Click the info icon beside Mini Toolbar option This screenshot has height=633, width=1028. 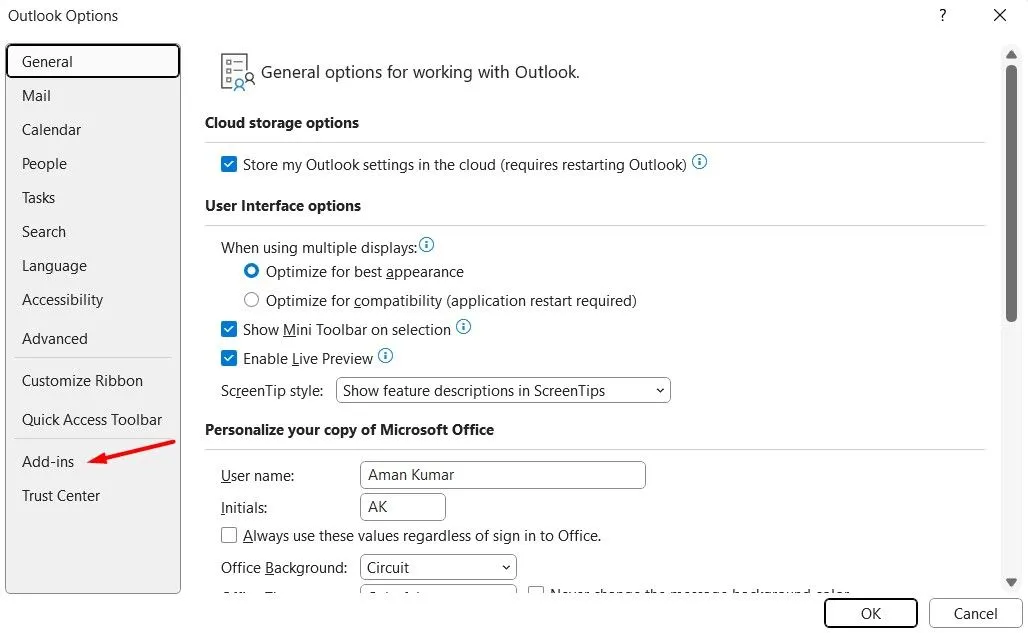pyautogui.click(x=463, y=326)
